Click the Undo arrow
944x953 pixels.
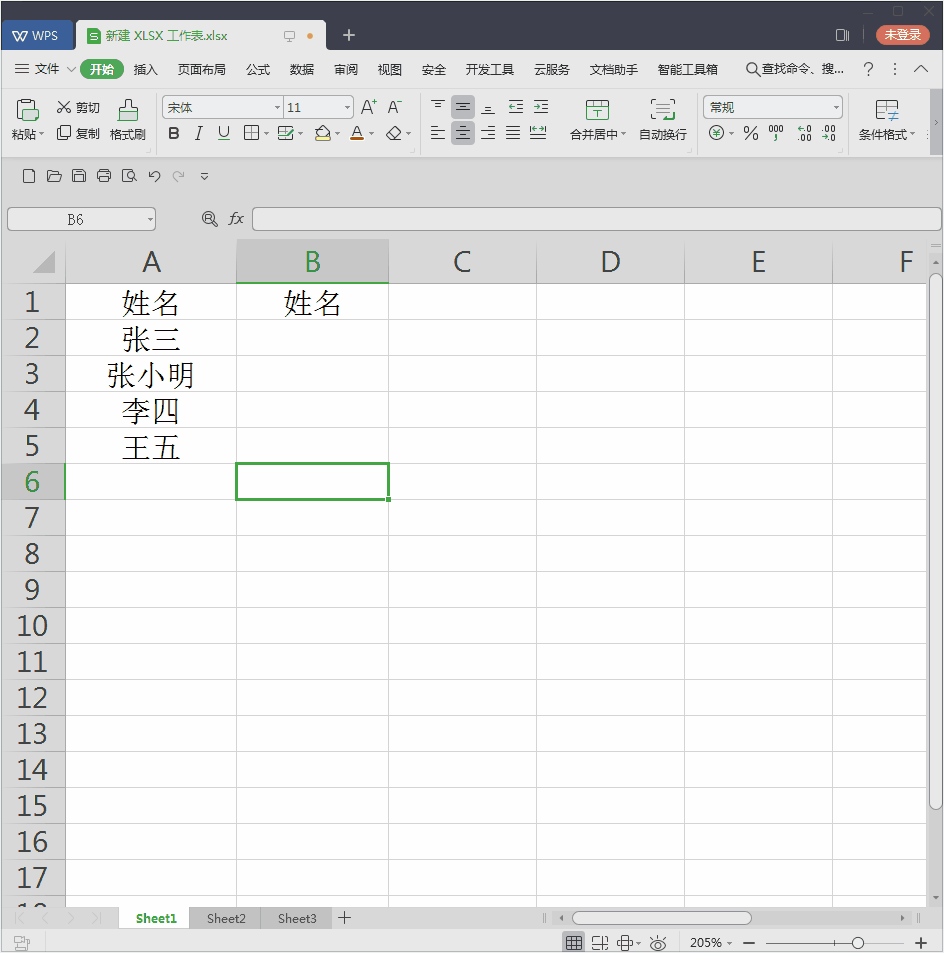click(x=154, y=176)
